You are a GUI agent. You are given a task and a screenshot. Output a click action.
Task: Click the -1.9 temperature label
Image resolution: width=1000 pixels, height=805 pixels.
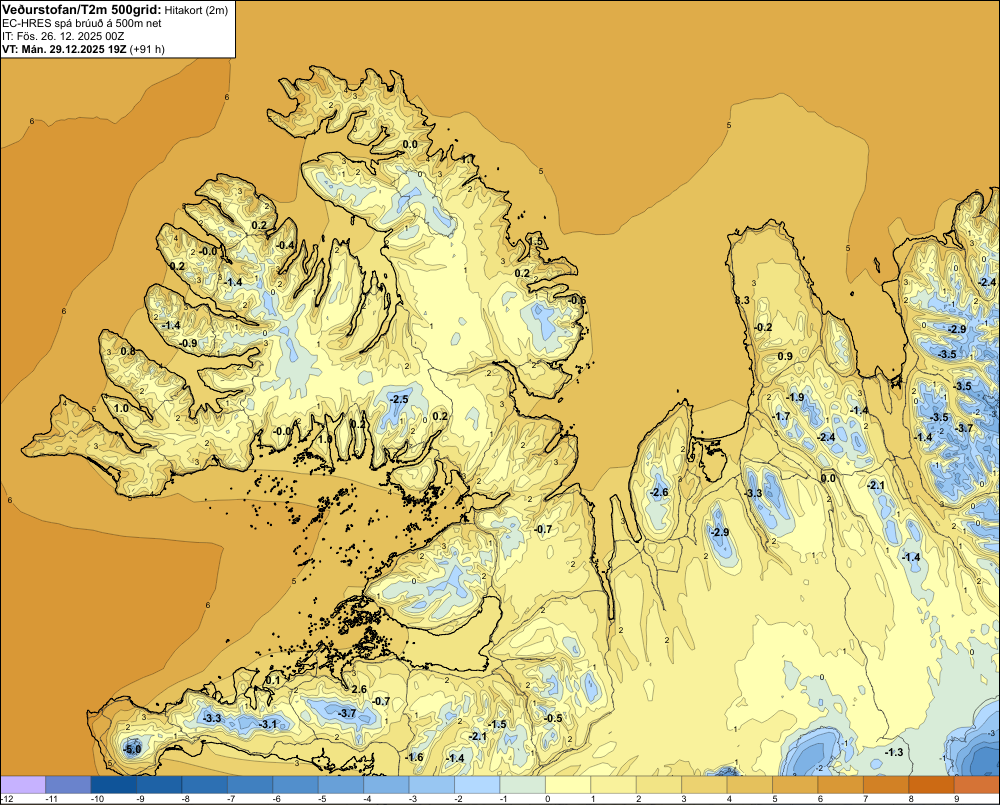pos(795,397)
